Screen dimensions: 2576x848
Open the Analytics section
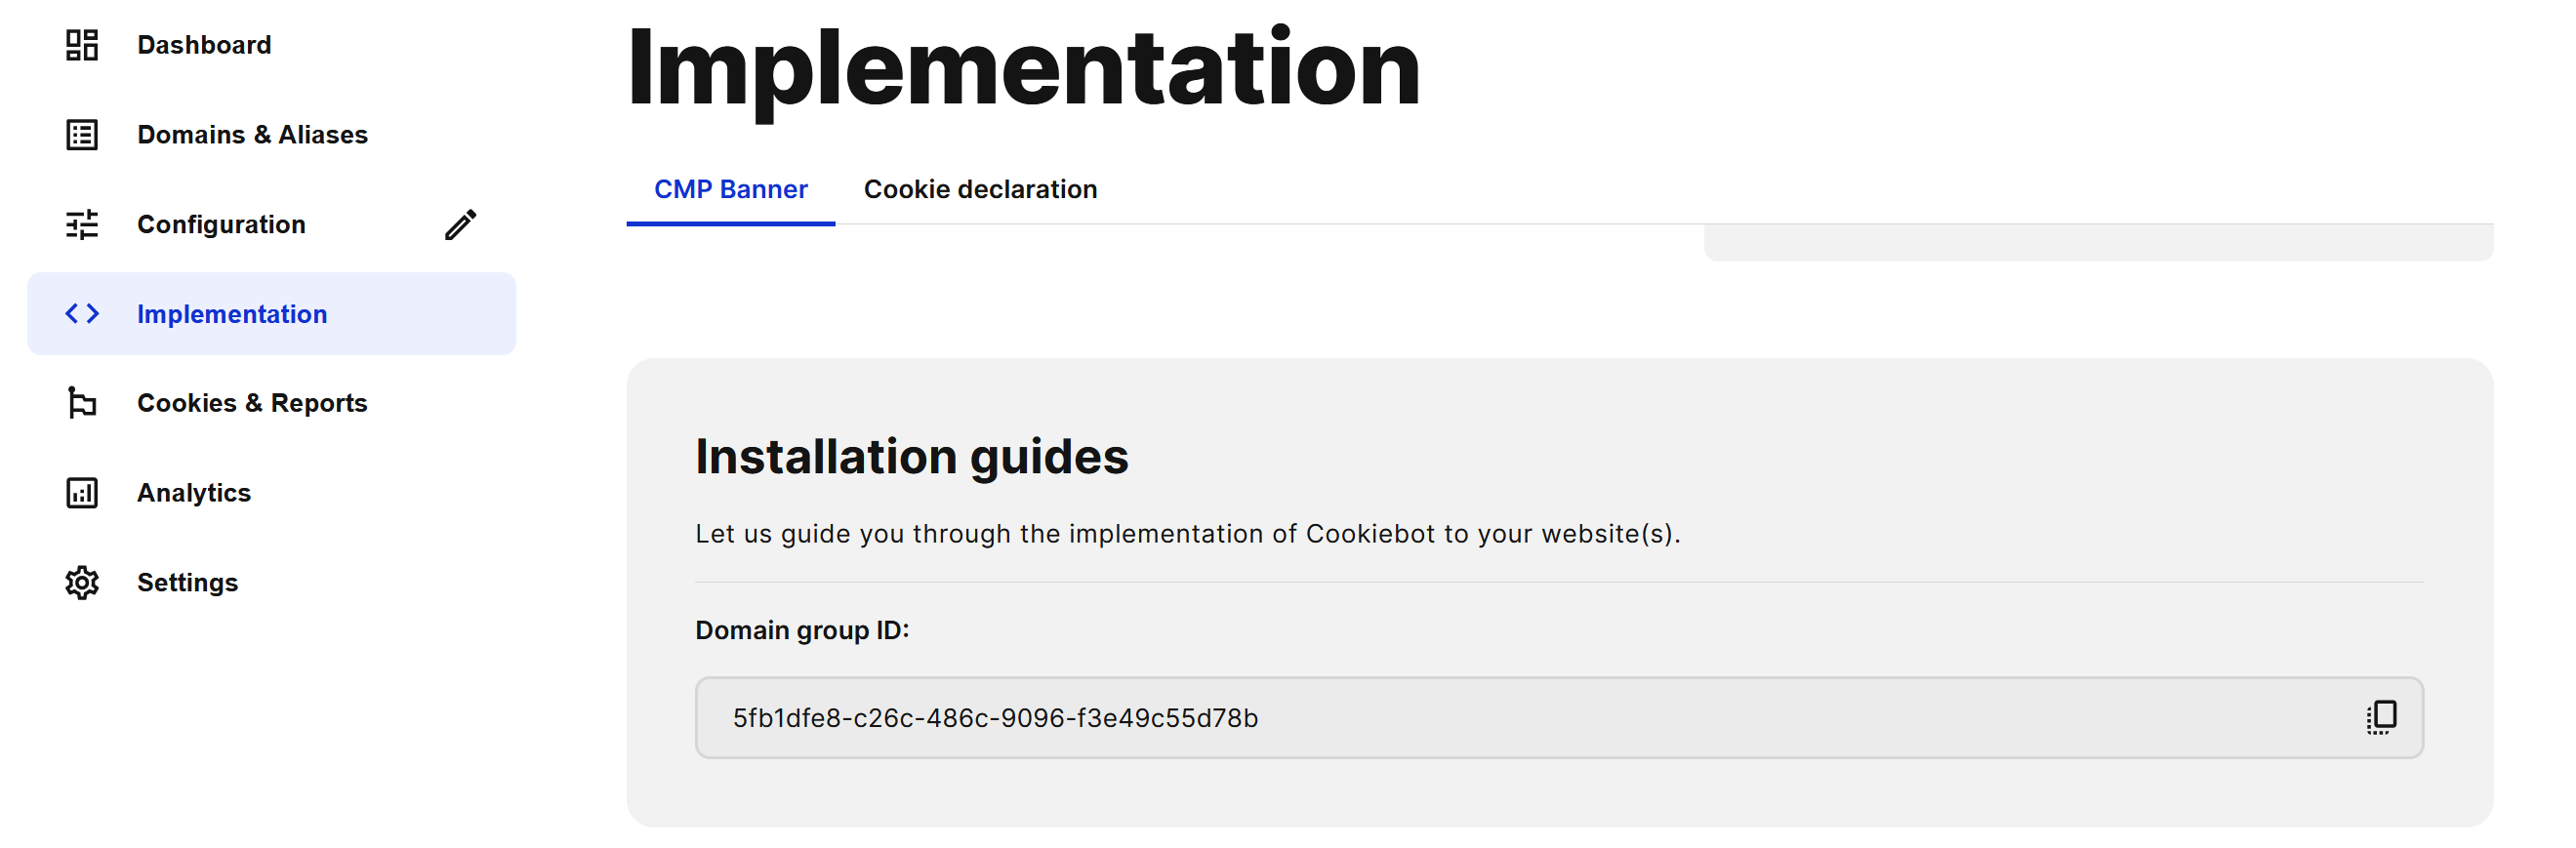(x=194, y=493)
